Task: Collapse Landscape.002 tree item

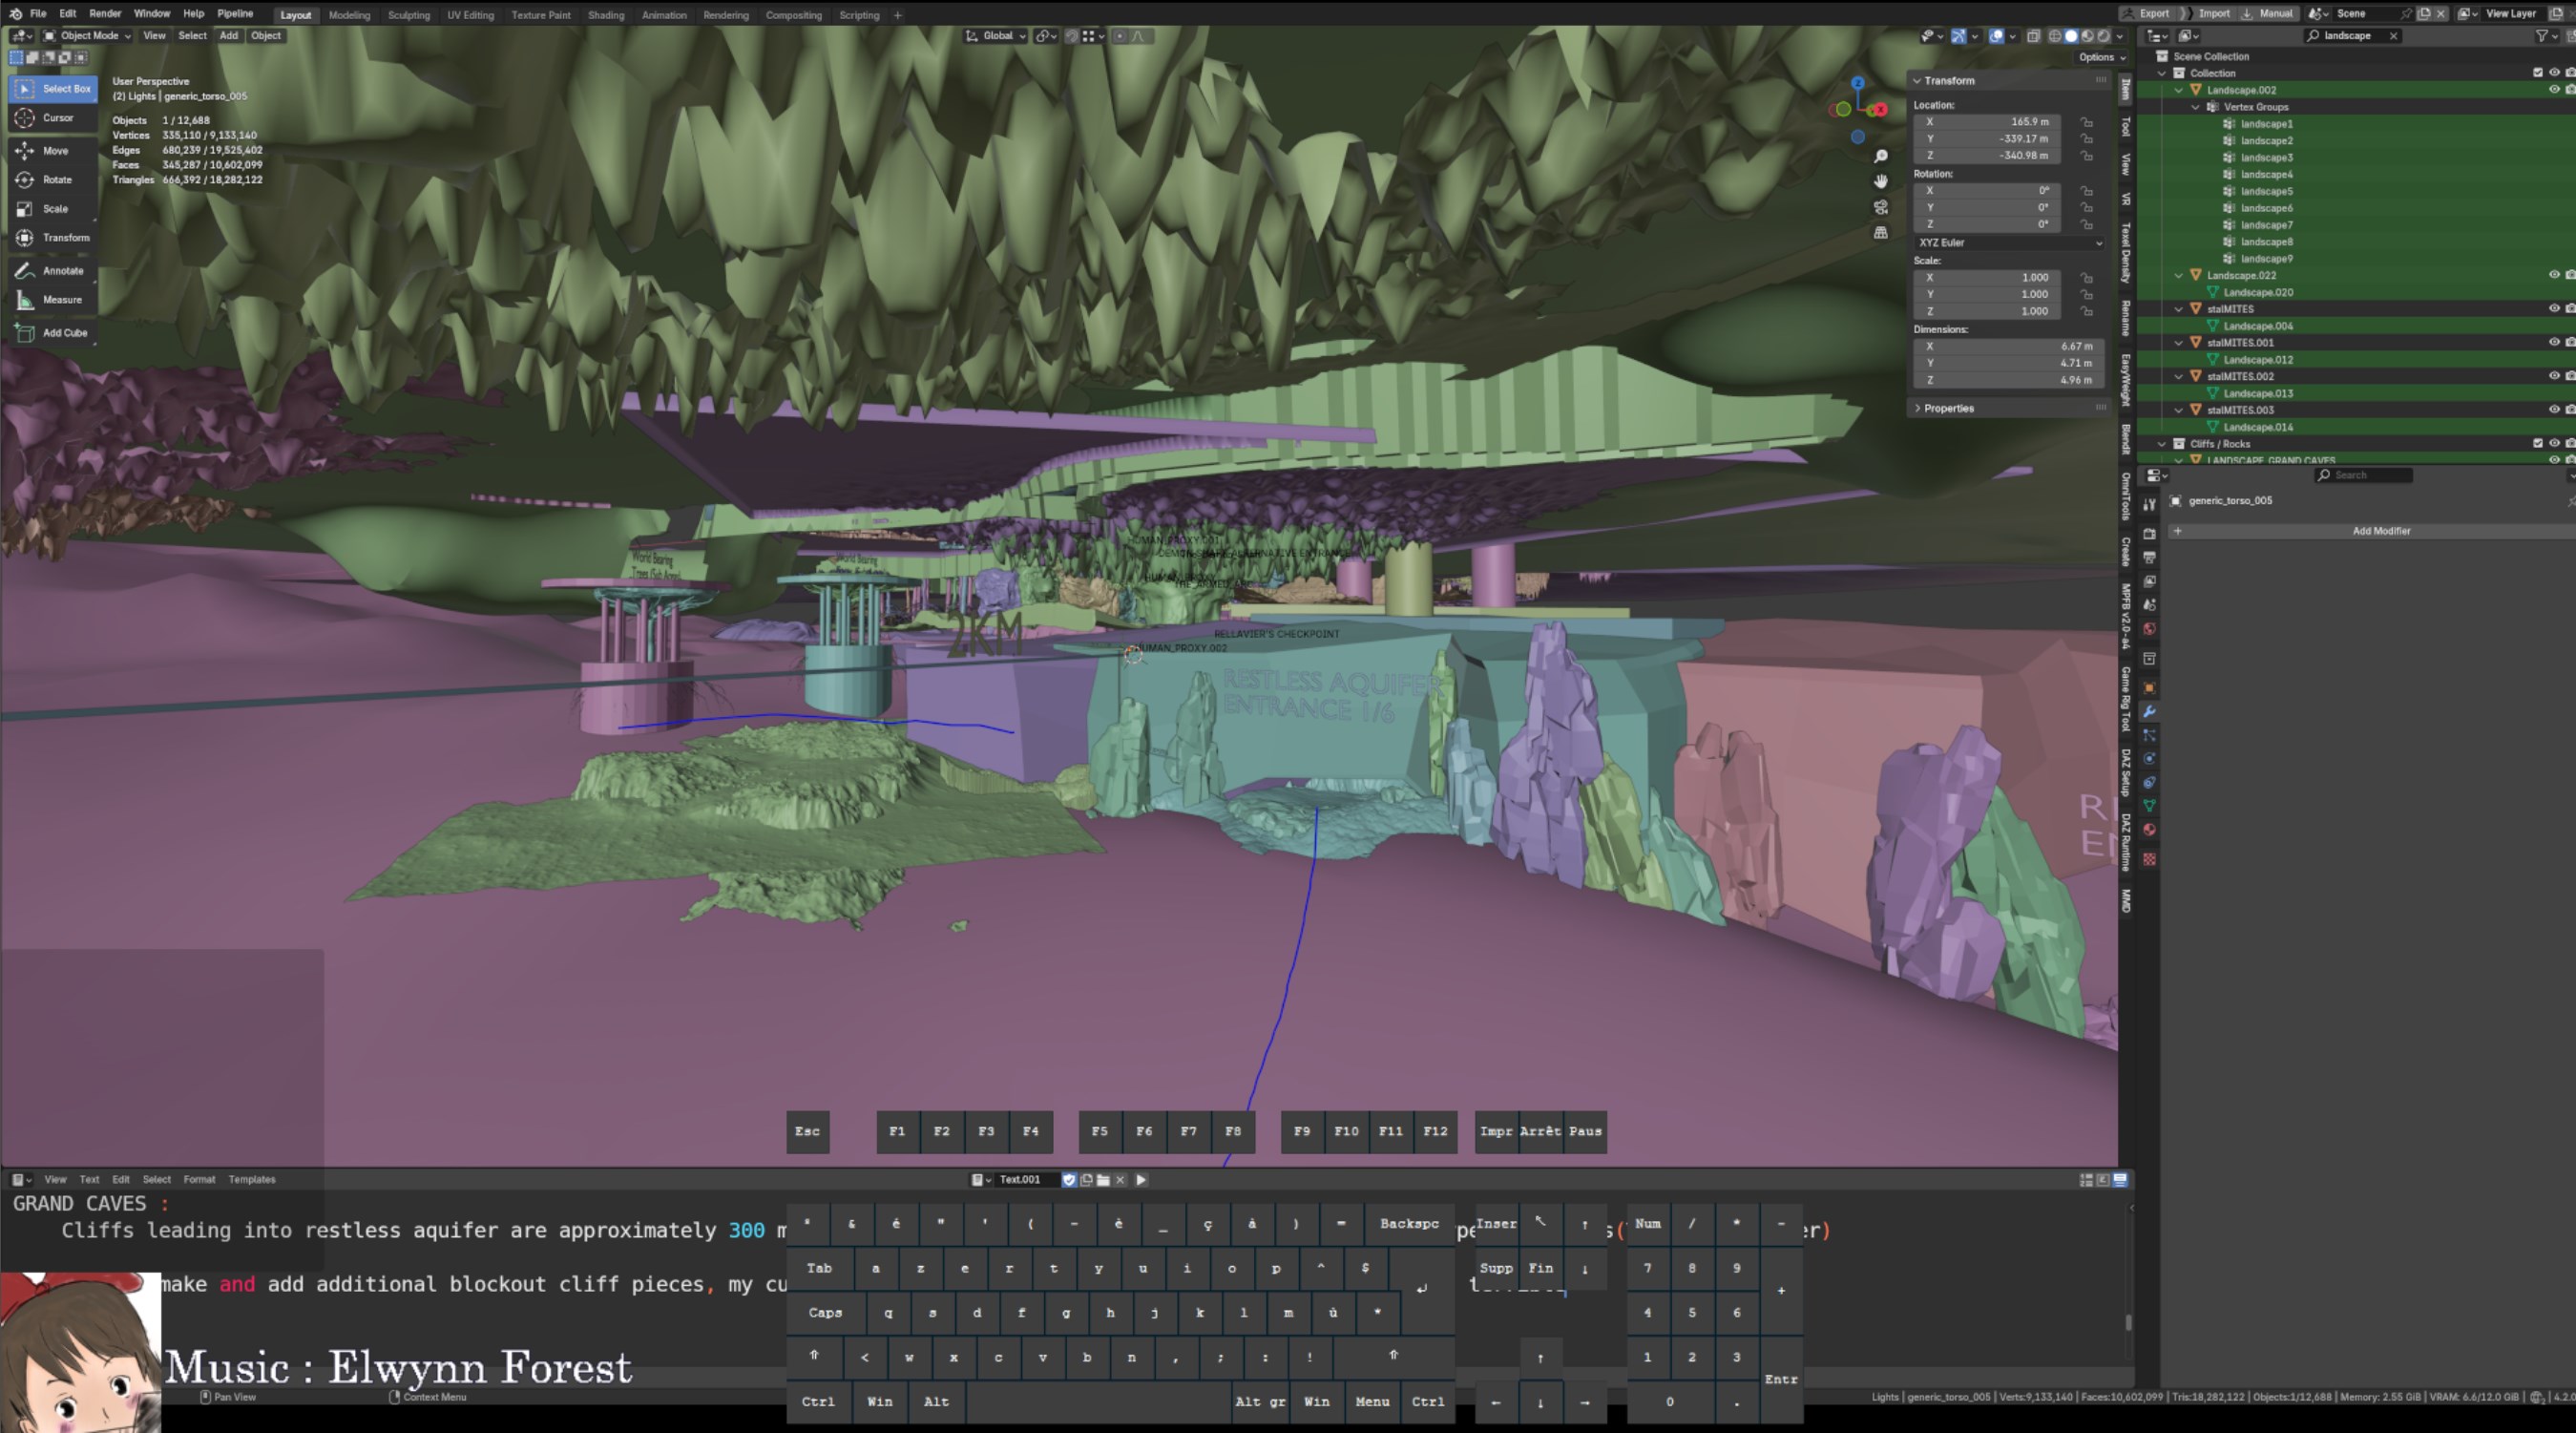Action: point(2179,90)
